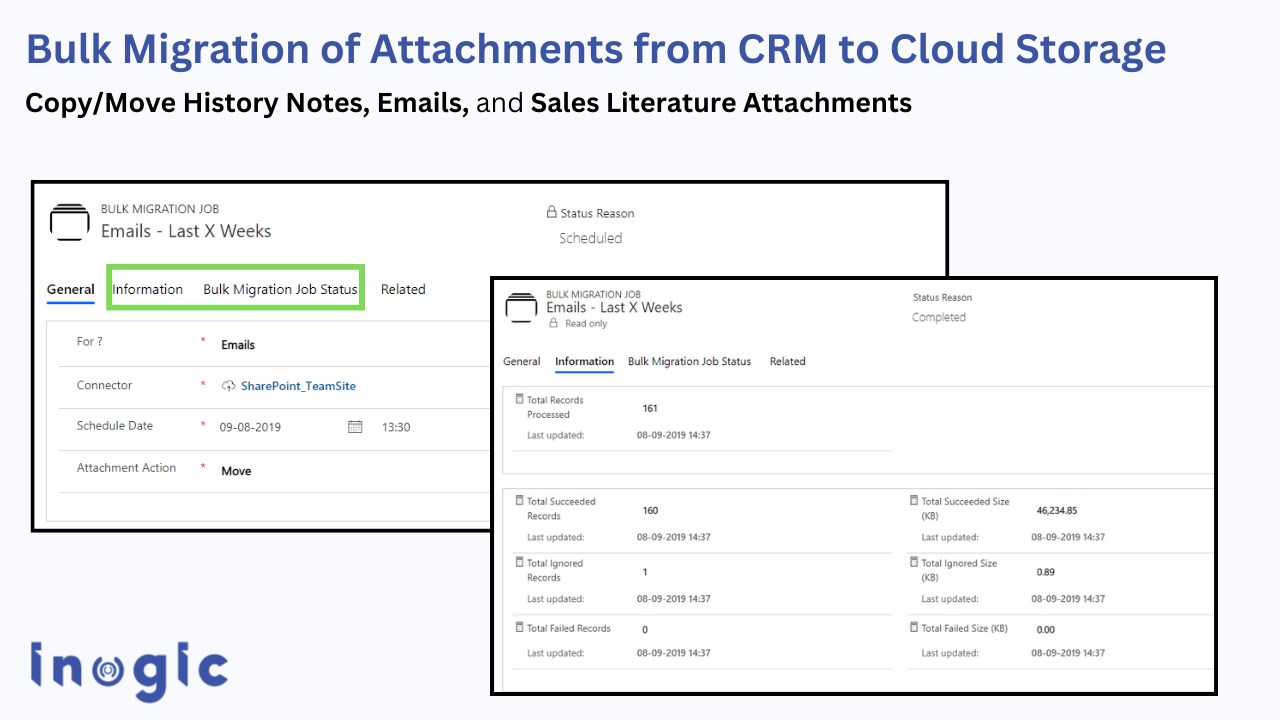Click the Connector field label

(104, 385)
